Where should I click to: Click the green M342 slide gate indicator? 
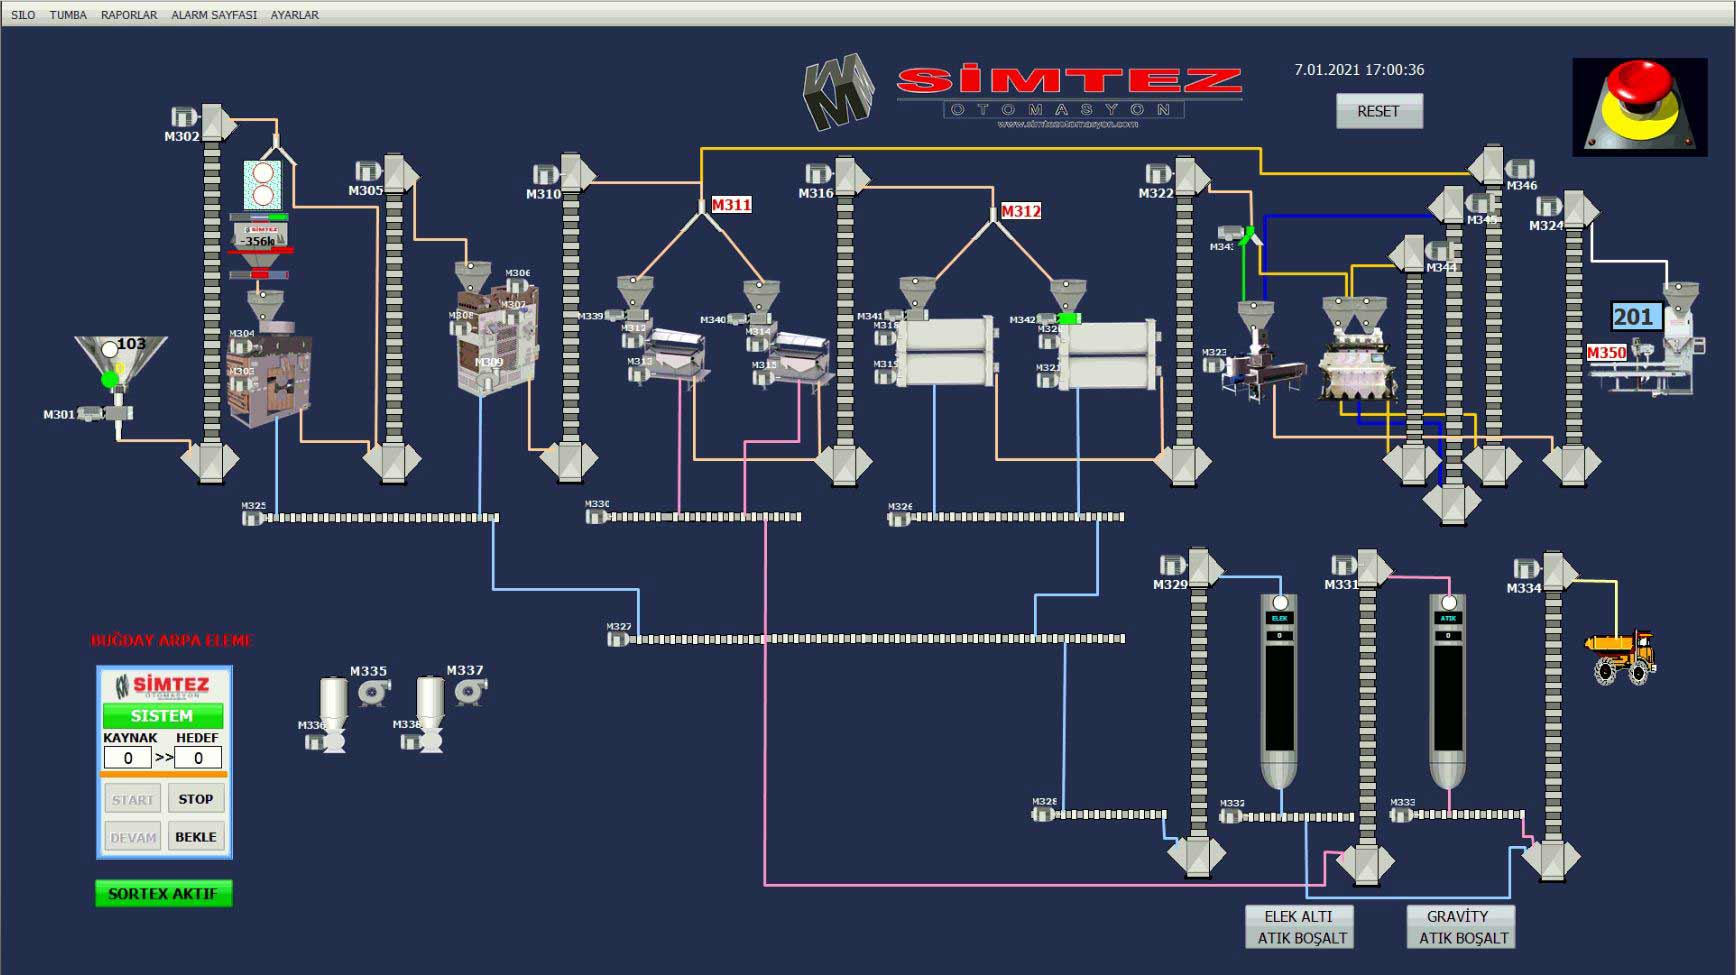point(1069,318)
